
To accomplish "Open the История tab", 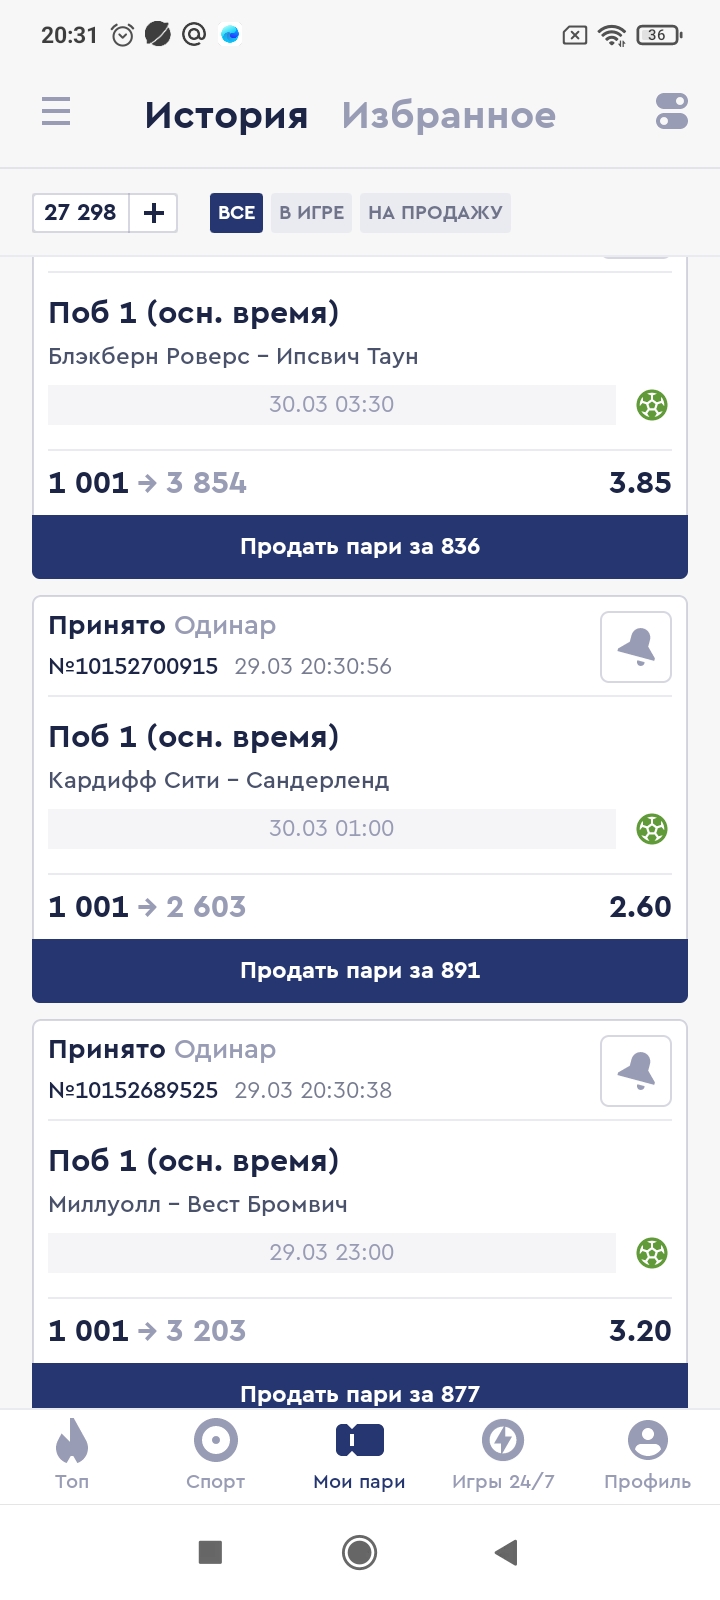I will tap(226, 115).
